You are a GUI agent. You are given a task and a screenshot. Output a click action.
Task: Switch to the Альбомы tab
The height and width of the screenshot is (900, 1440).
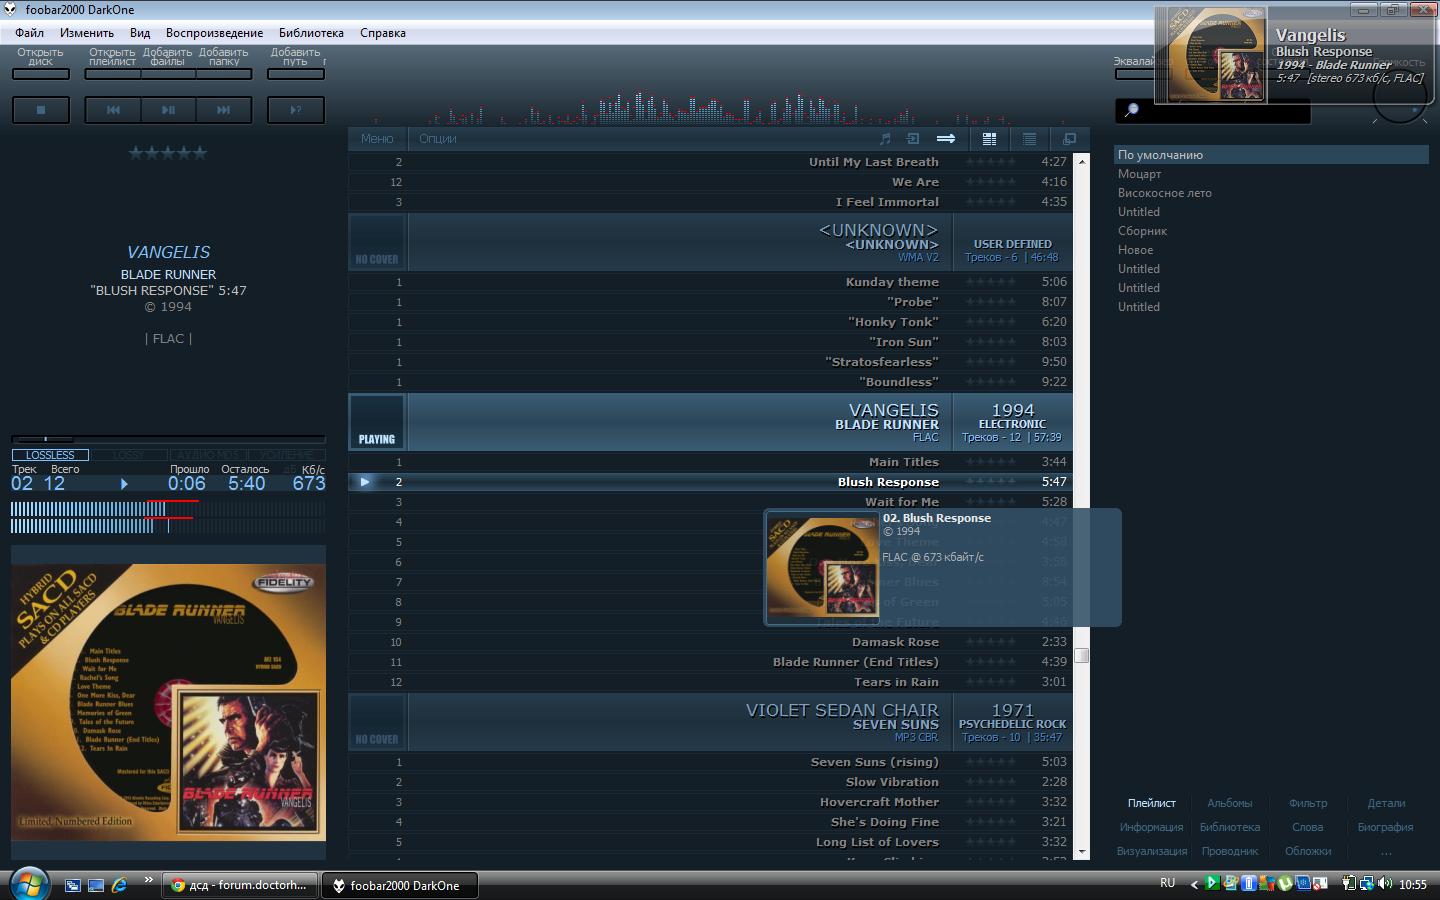1230,803
